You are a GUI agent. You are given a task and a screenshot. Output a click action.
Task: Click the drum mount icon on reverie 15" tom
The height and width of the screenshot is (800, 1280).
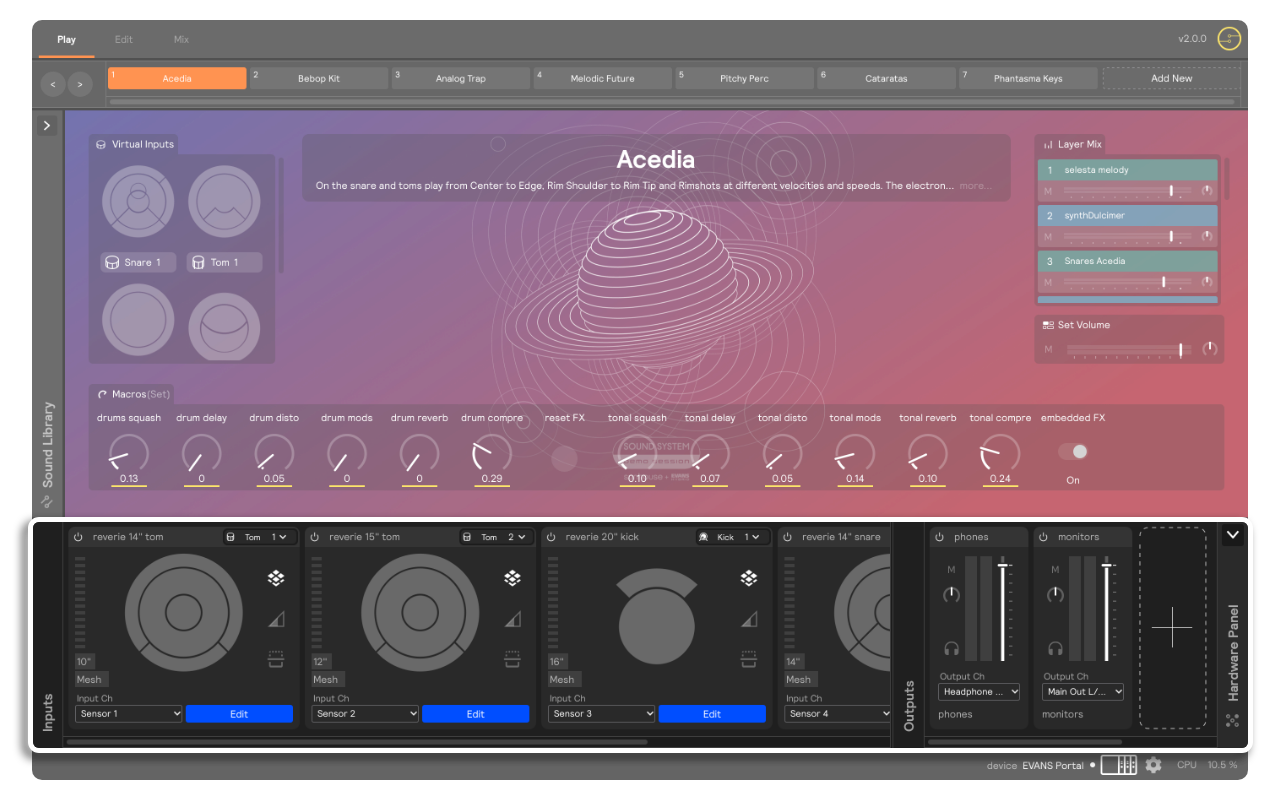(x=512, y=659)
